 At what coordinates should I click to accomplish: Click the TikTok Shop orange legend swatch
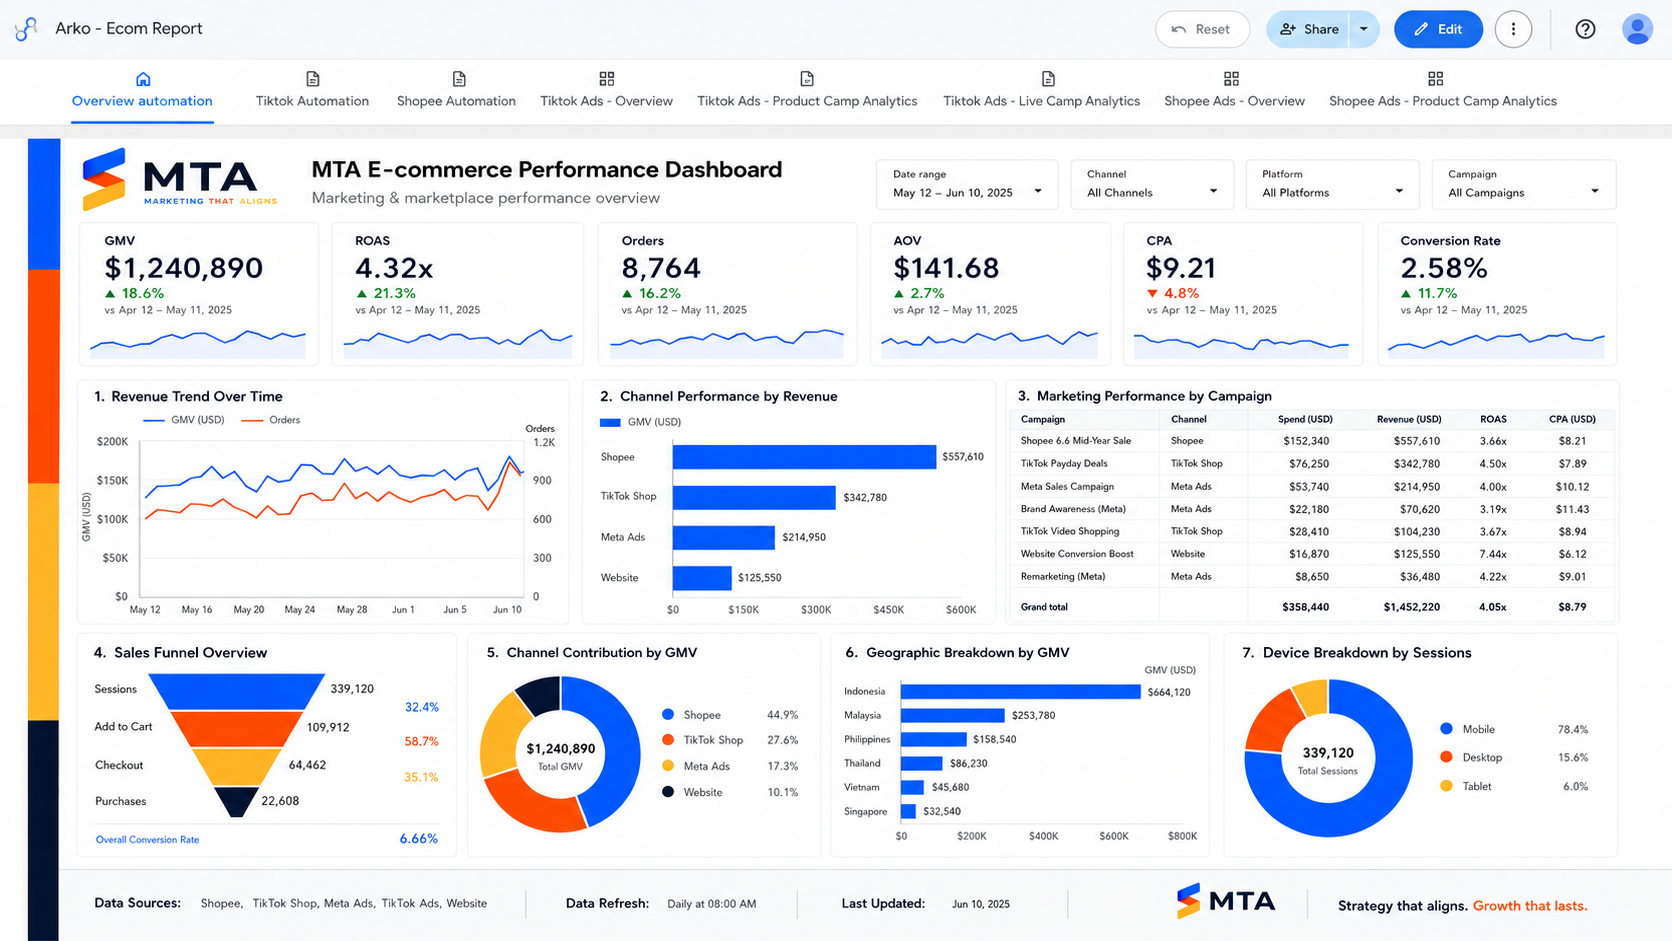[668, 740]
